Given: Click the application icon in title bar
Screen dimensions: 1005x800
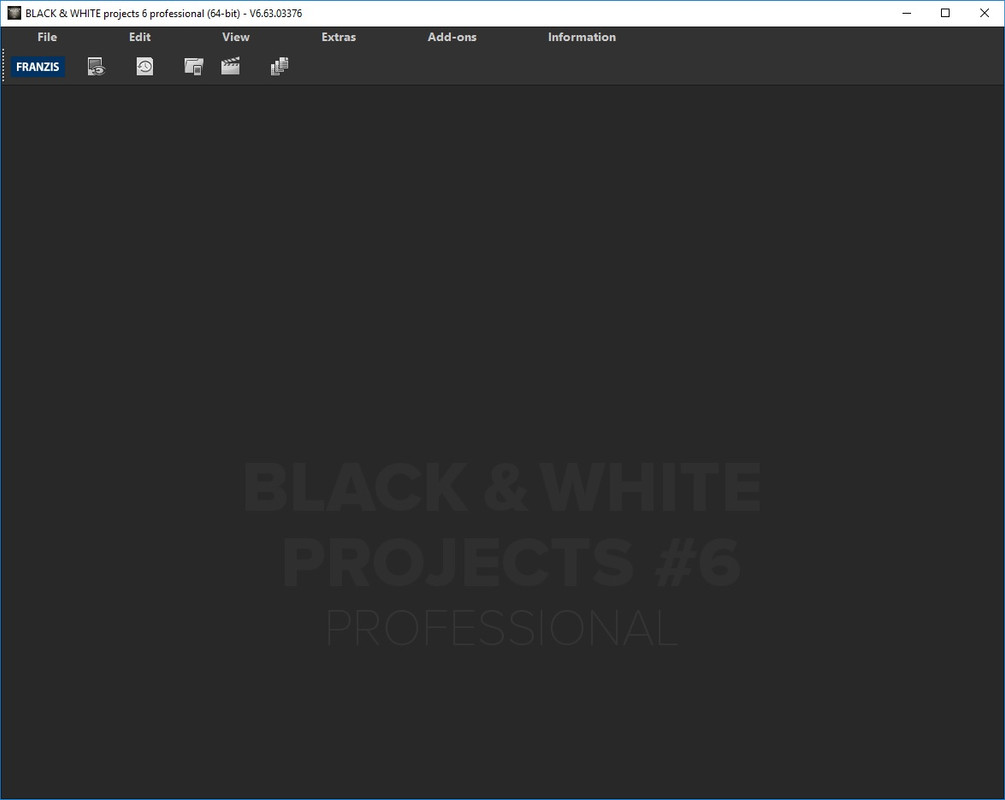Looking at the screenshot, I should (x=14, y=13).
